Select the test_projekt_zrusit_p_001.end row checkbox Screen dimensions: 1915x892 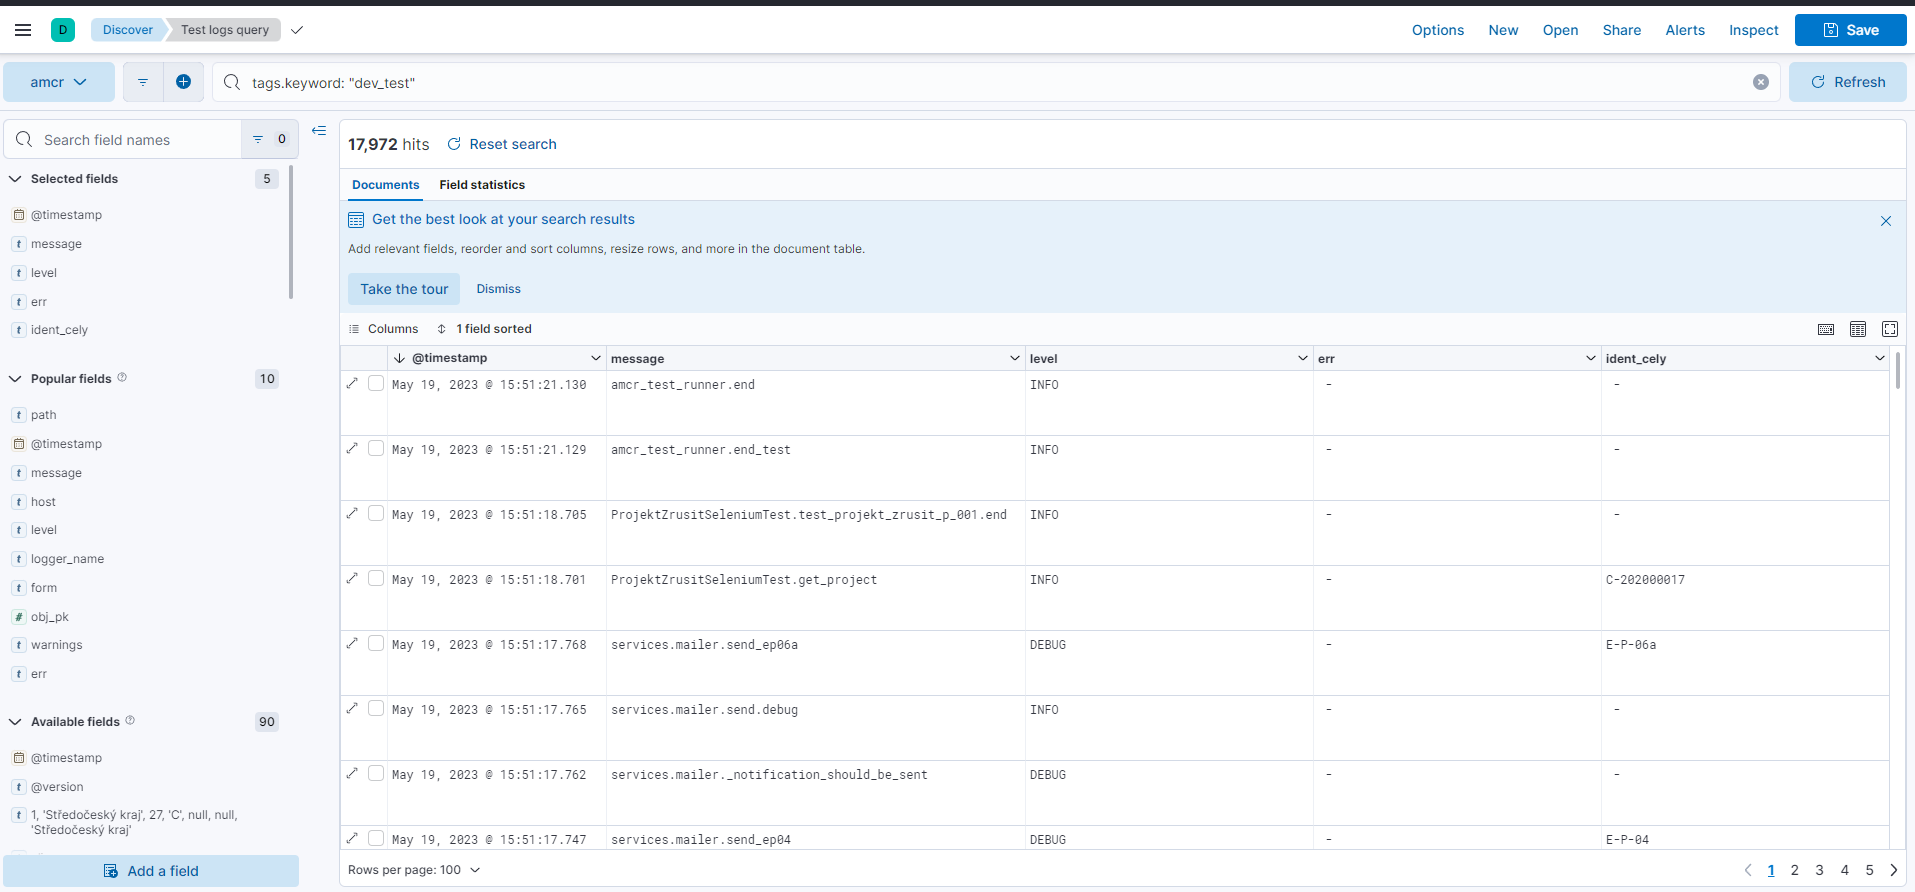pos(376,513)
